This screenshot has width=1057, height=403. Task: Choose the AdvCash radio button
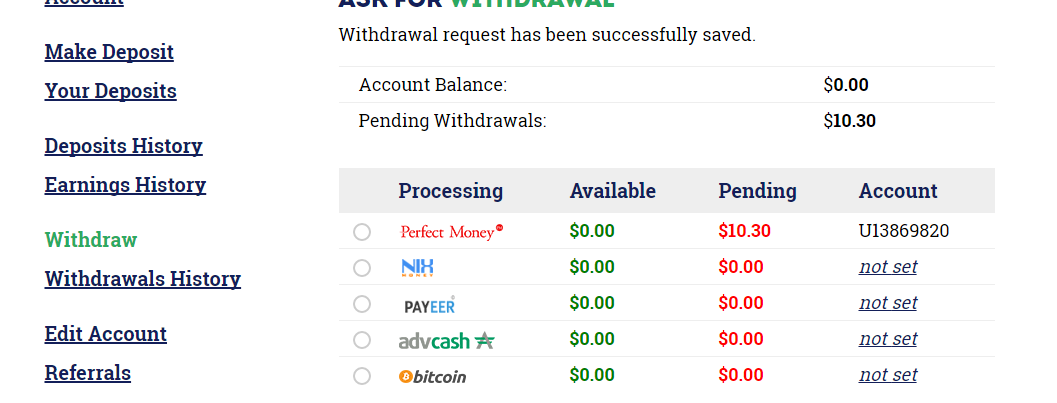(362, 340)
